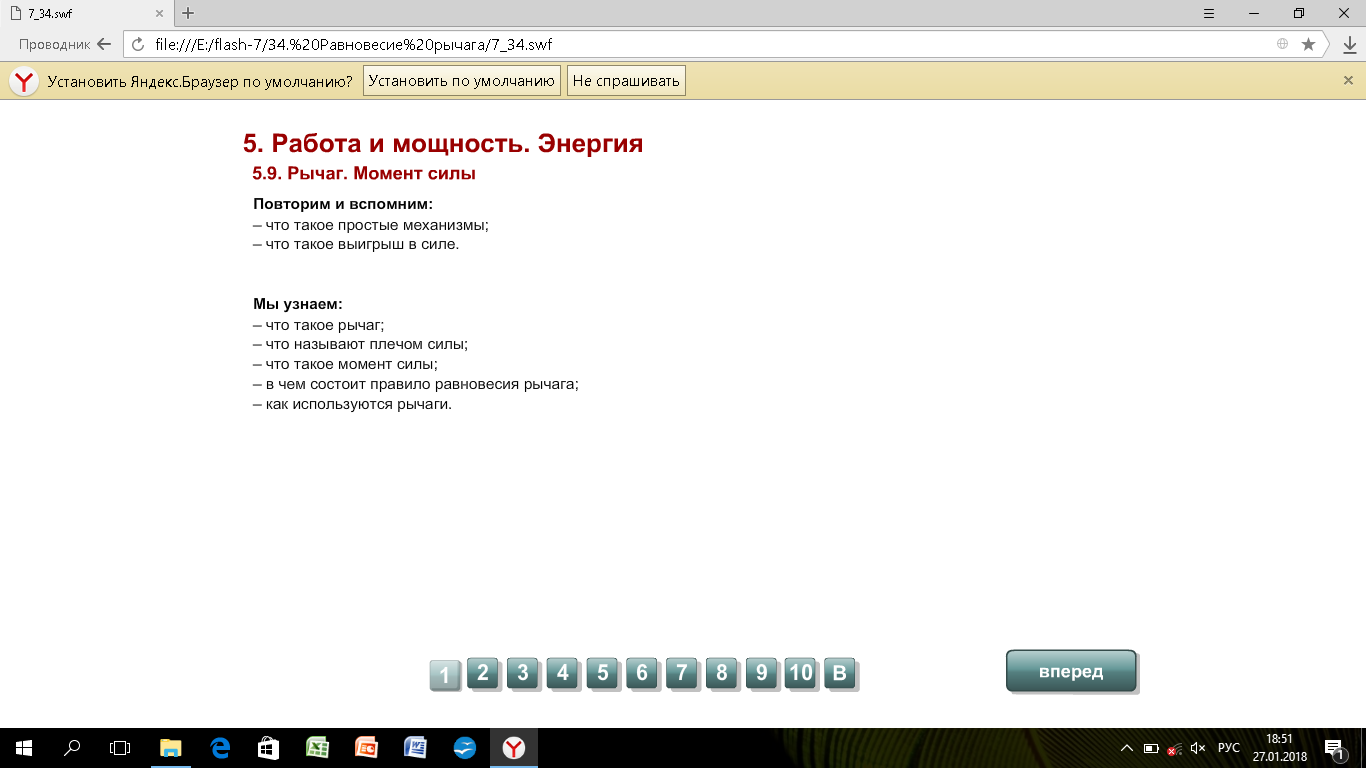Open Microsoft Store from taskbar
This screenshot has height=768, width=1366.
[x=269, y=747]
